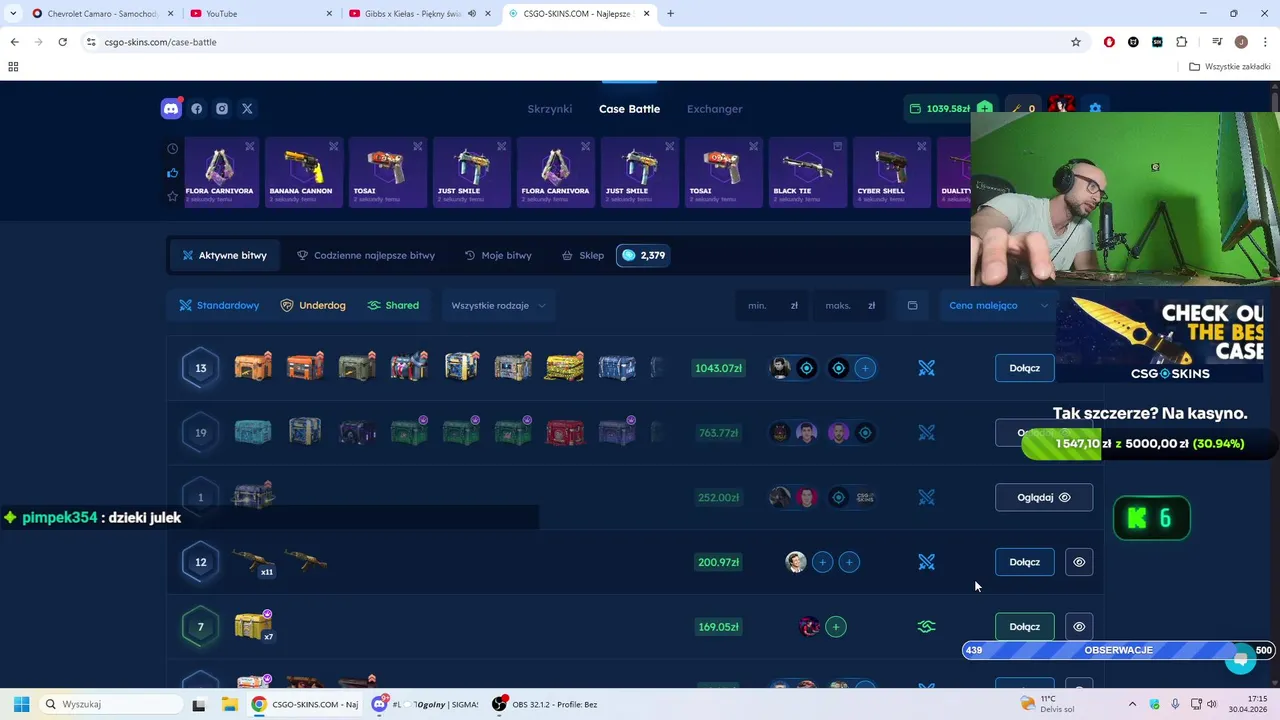The height and width of the screenshot is (720, 1280).
Task: Switch to Aktywne bitwy tab
Action: pyautogui.click(x=224, y=255)
